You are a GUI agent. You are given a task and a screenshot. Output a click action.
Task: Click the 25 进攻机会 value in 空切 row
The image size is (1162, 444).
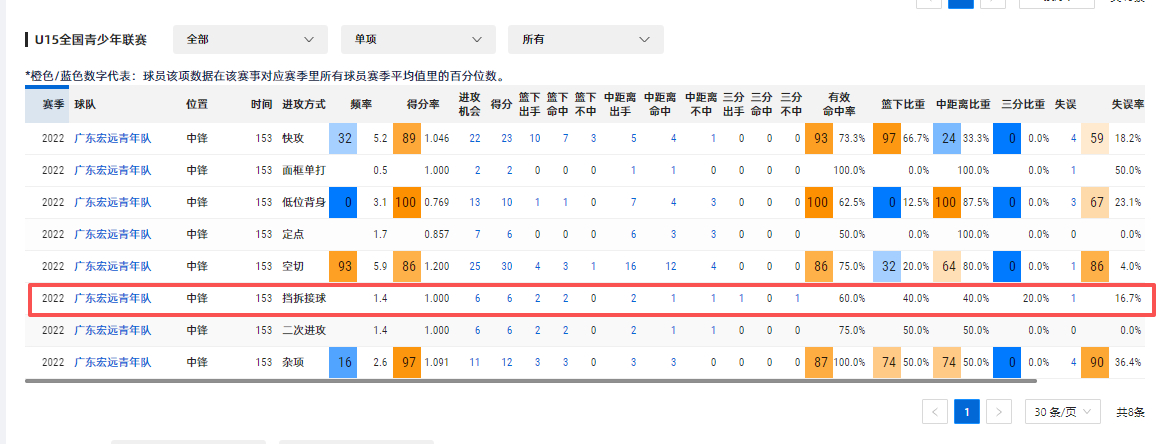pyautogui.click(x=475, y=266)
